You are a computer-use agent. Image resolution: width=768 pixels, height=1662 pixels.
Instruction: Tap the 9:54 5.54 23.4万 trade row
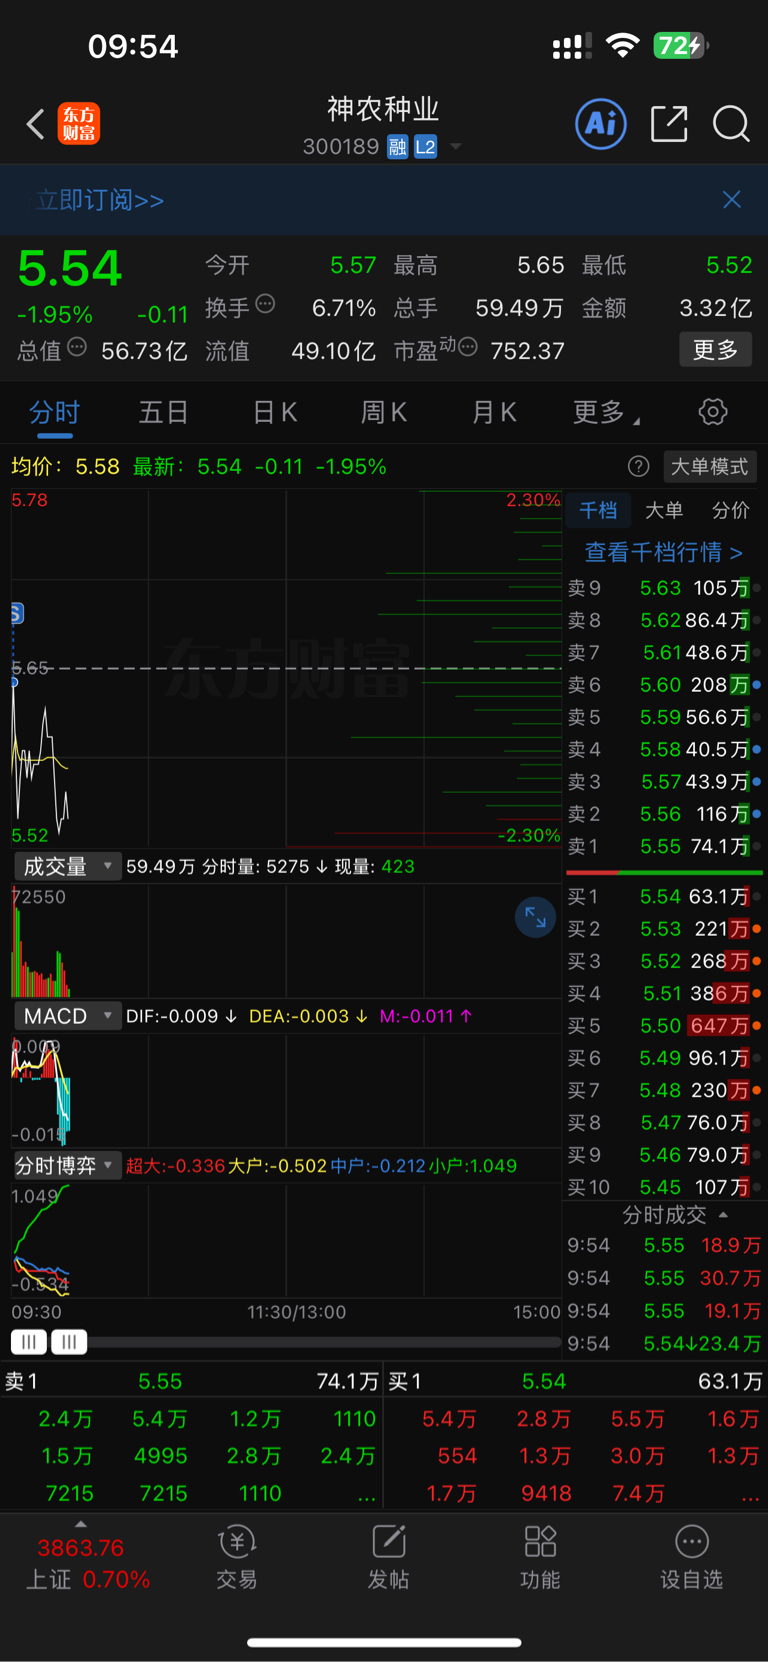coord(664,1343)
